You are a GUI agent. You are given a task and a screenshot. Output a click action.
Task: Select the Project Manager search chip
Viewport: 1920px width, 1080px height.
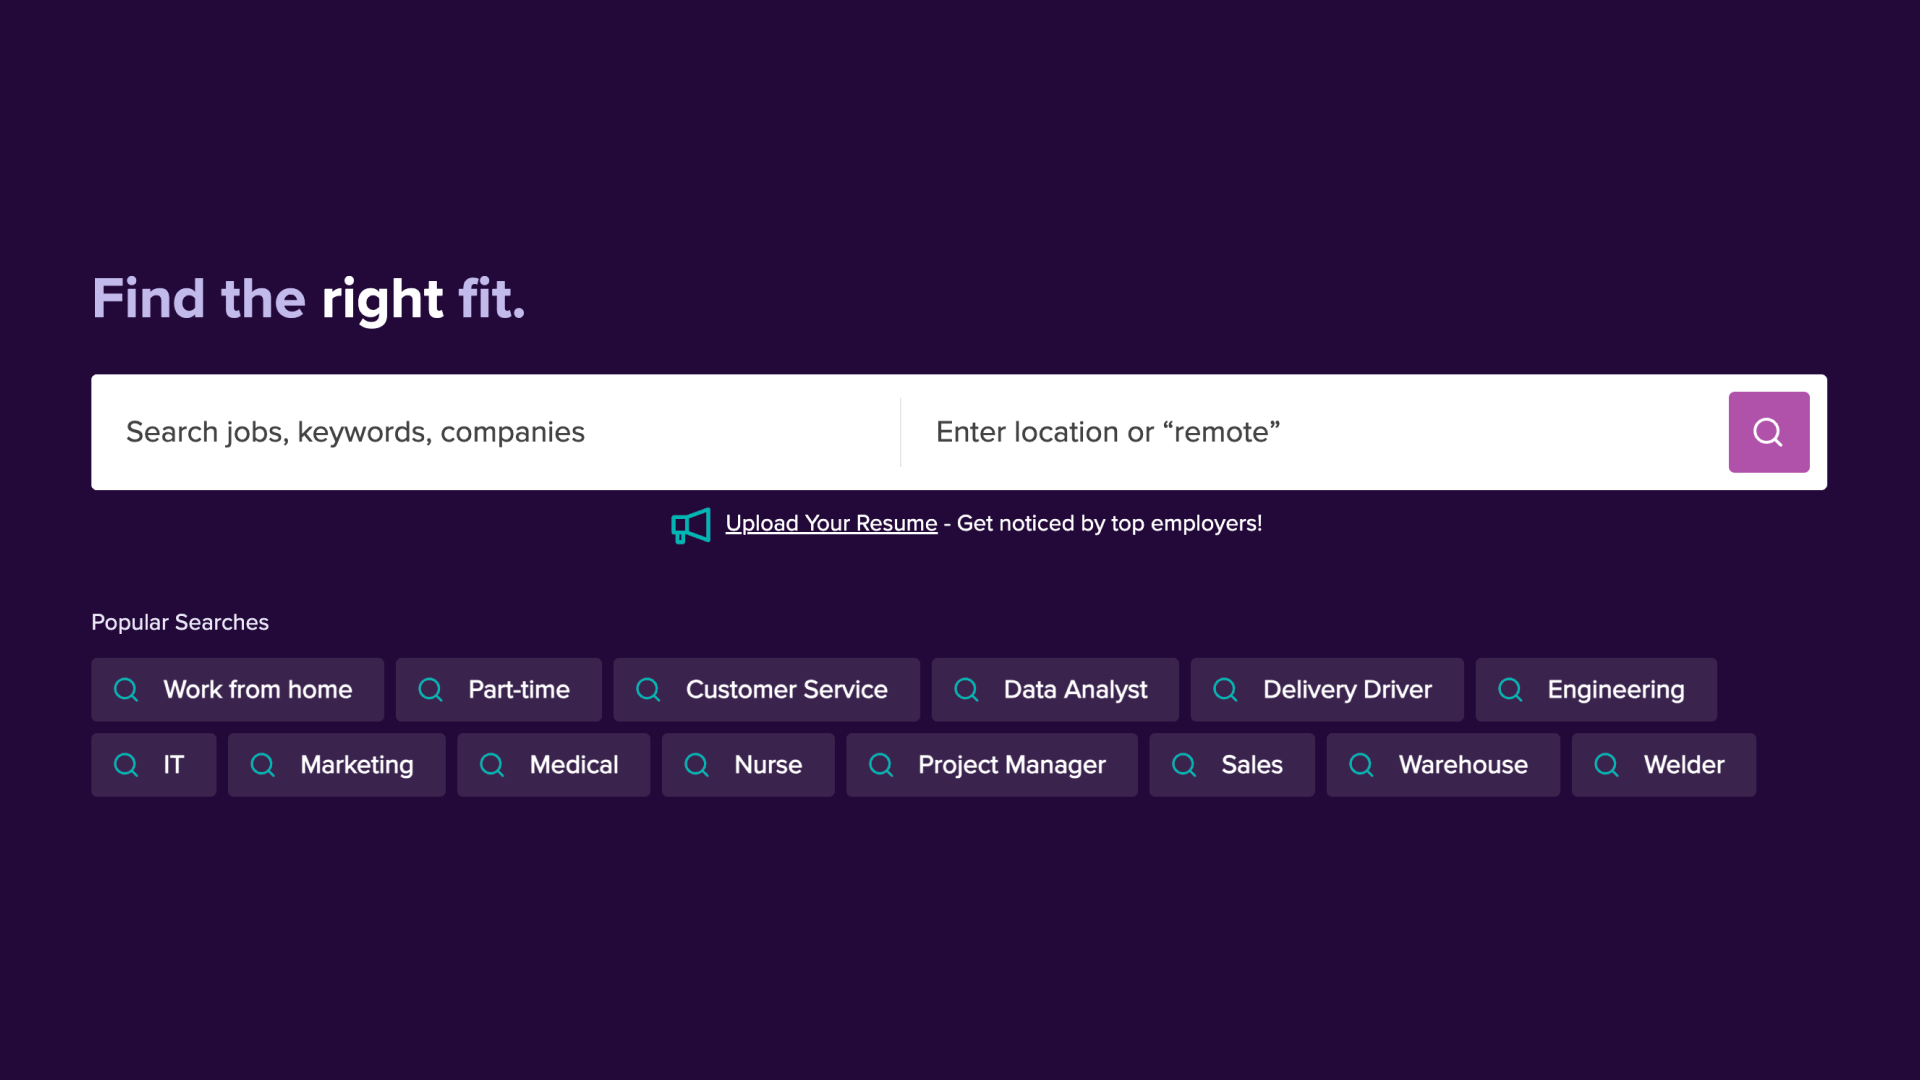pyautogui.click(x=992, y=765)
